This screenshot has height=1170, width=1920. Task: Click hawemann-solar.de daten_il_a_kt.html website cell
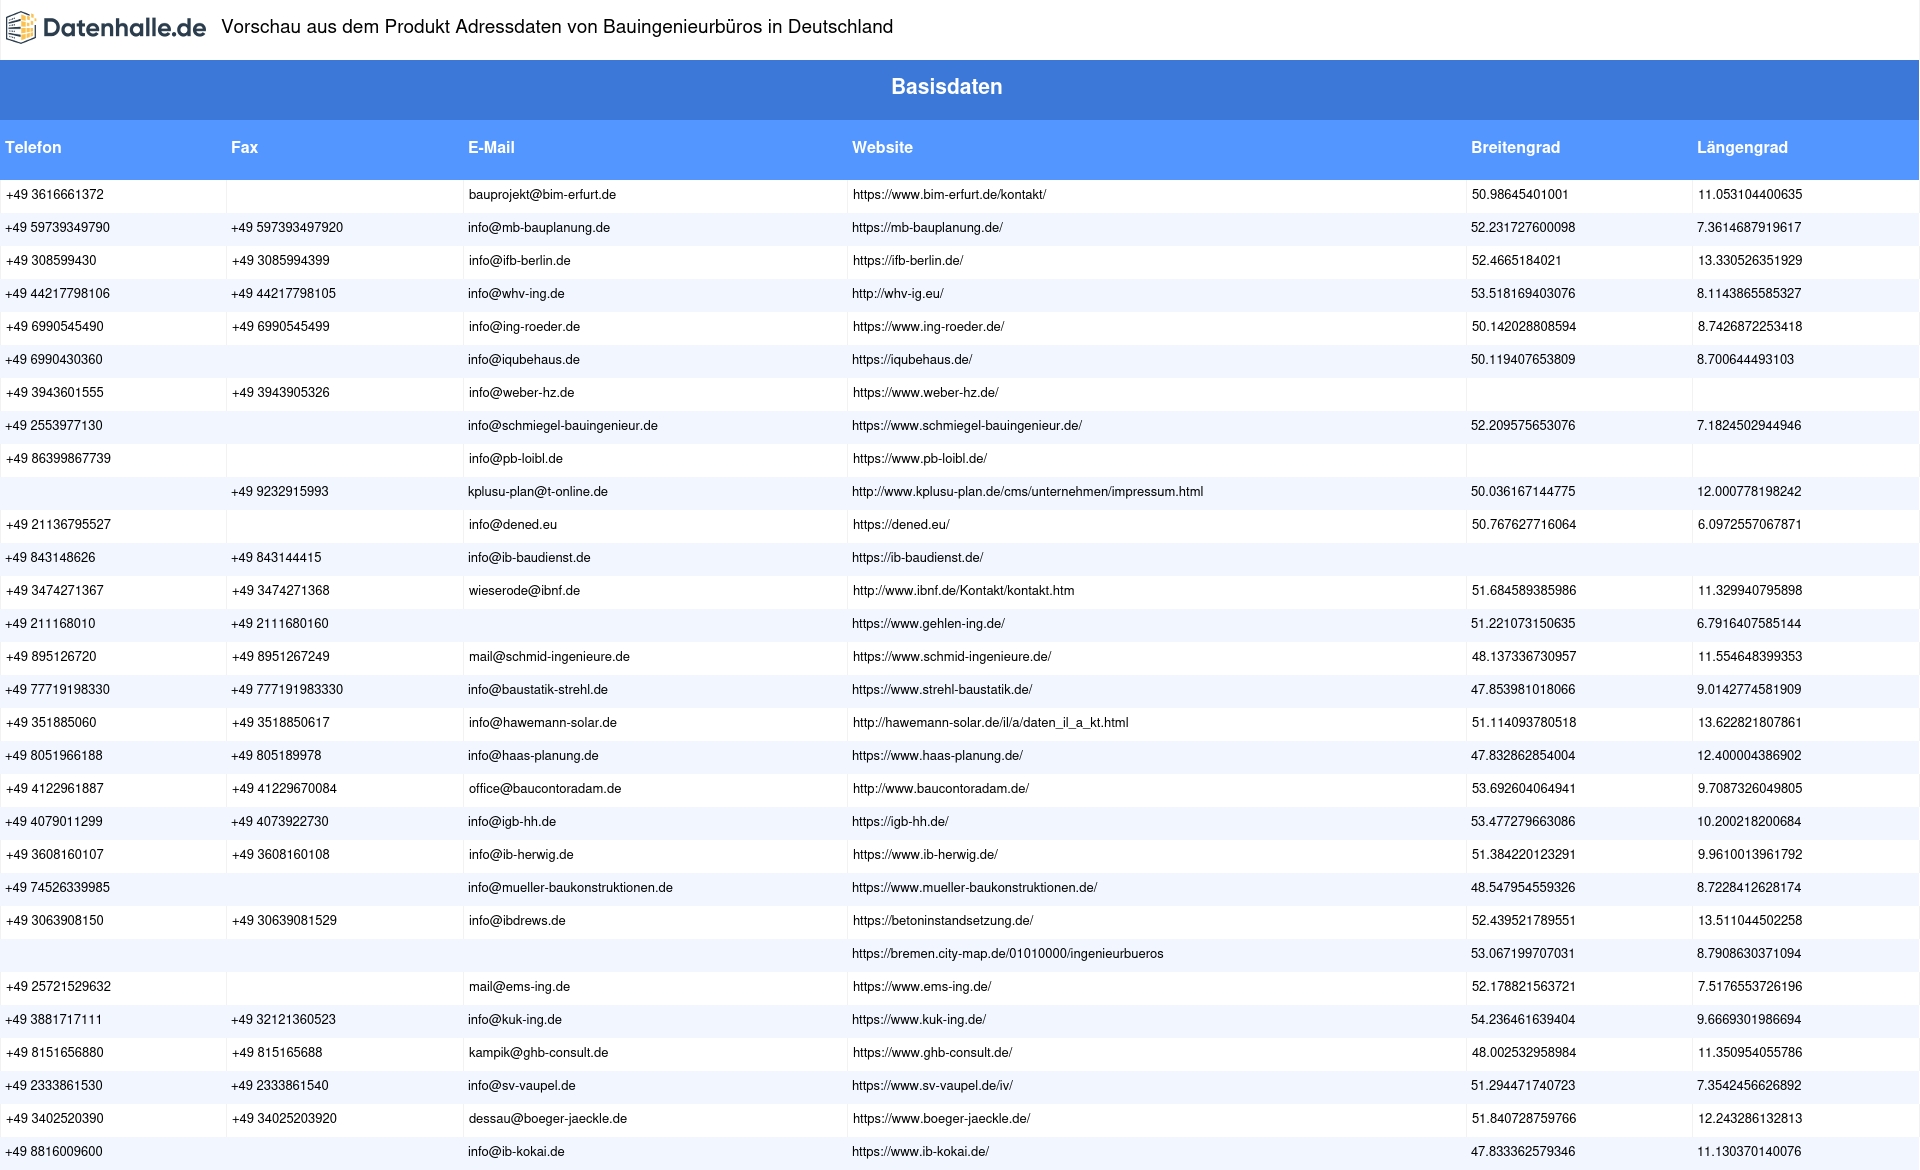click(x=990, y=723)
